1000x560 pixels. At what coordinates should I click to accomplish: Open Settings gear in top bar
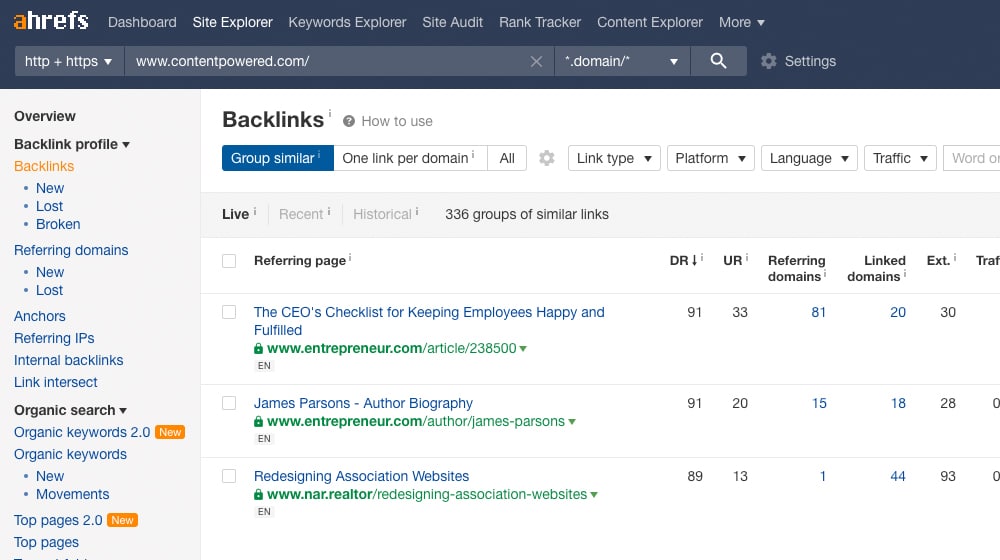point(768,61)
